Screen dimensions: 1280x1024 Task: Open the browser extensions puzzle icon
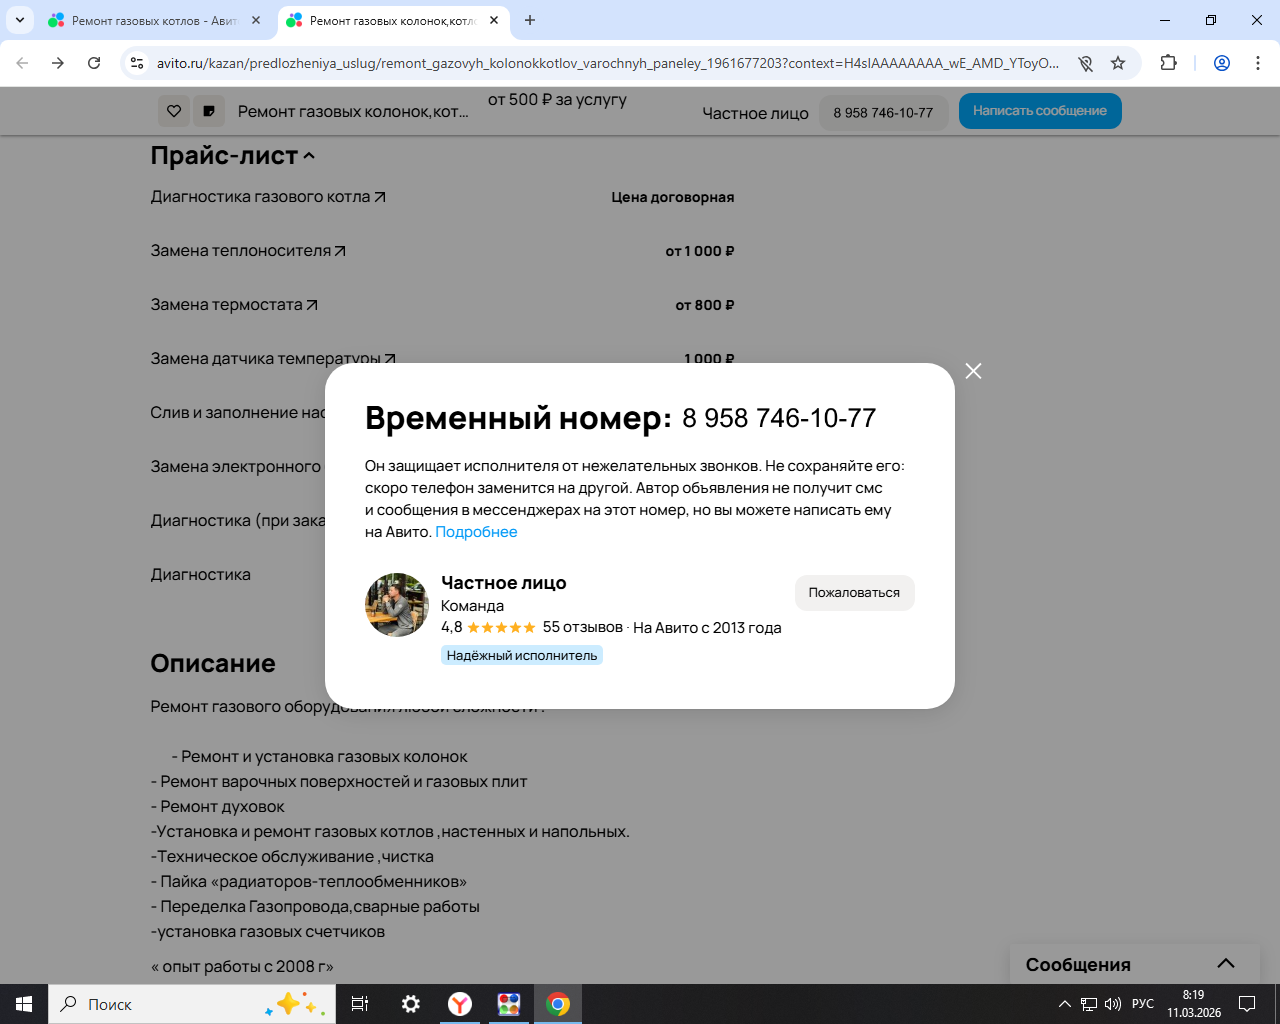(x=1168, y=63)
